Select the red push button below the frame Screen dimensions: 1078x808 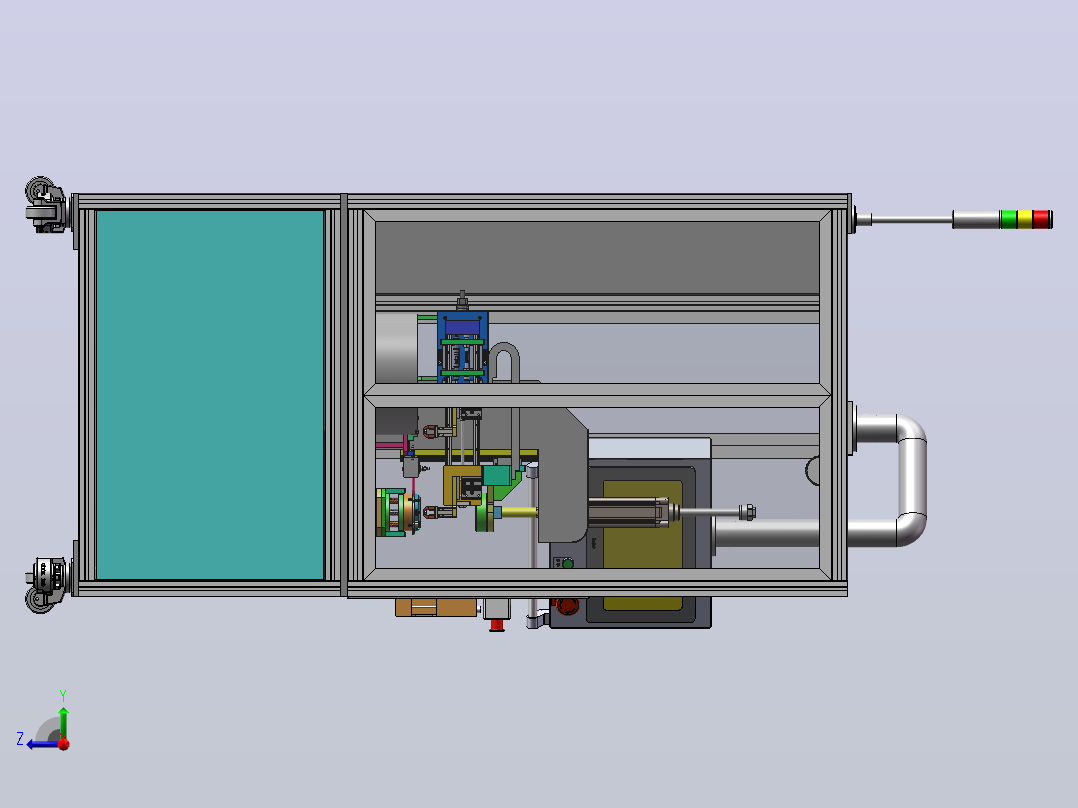[496, 624]
